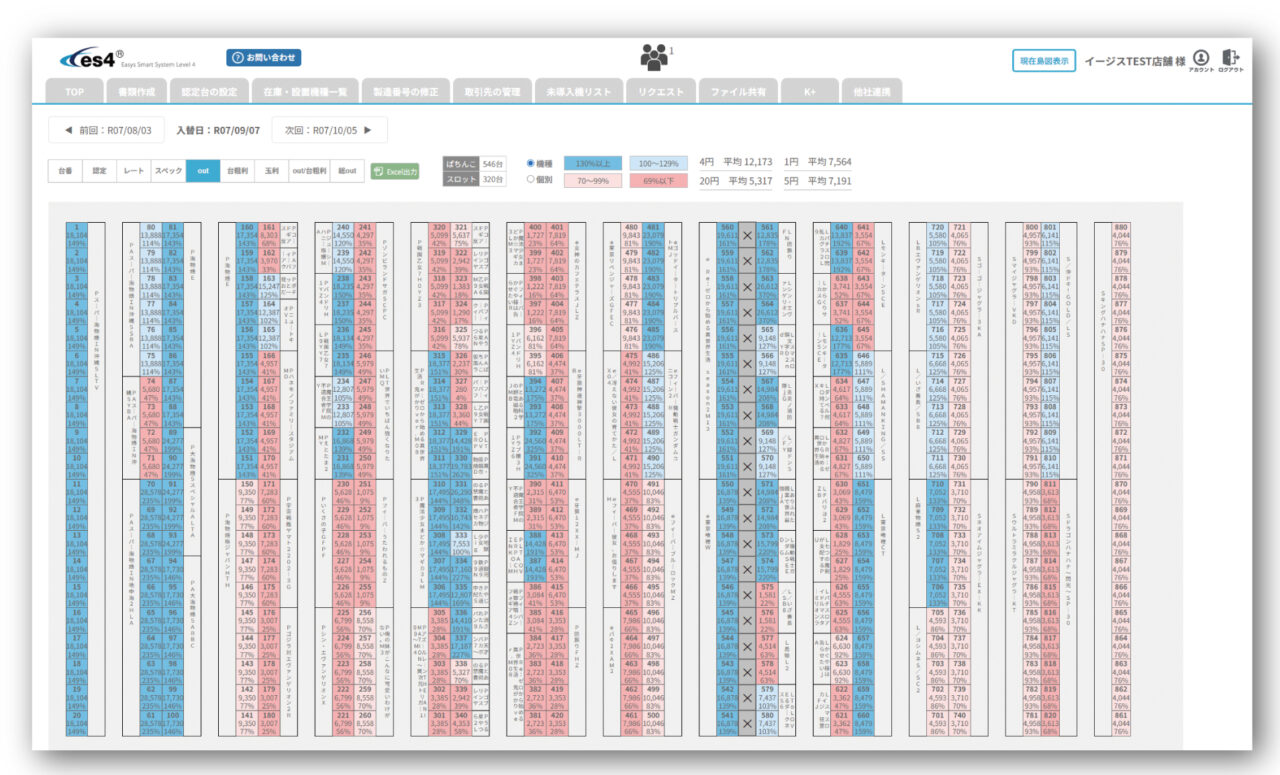Image resolution: width=1280 pixels, height=775 pixels.
Task: Click the blue 130%以上 legend swatch
Action: click(593, 162)
